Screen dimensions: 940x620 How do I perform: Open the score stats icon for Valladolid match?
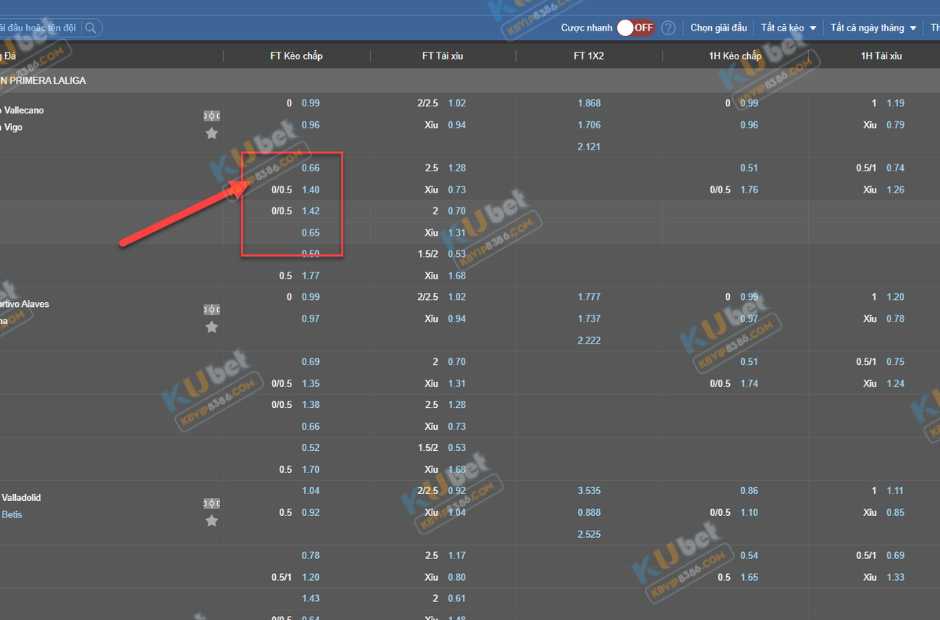[212, 502]
